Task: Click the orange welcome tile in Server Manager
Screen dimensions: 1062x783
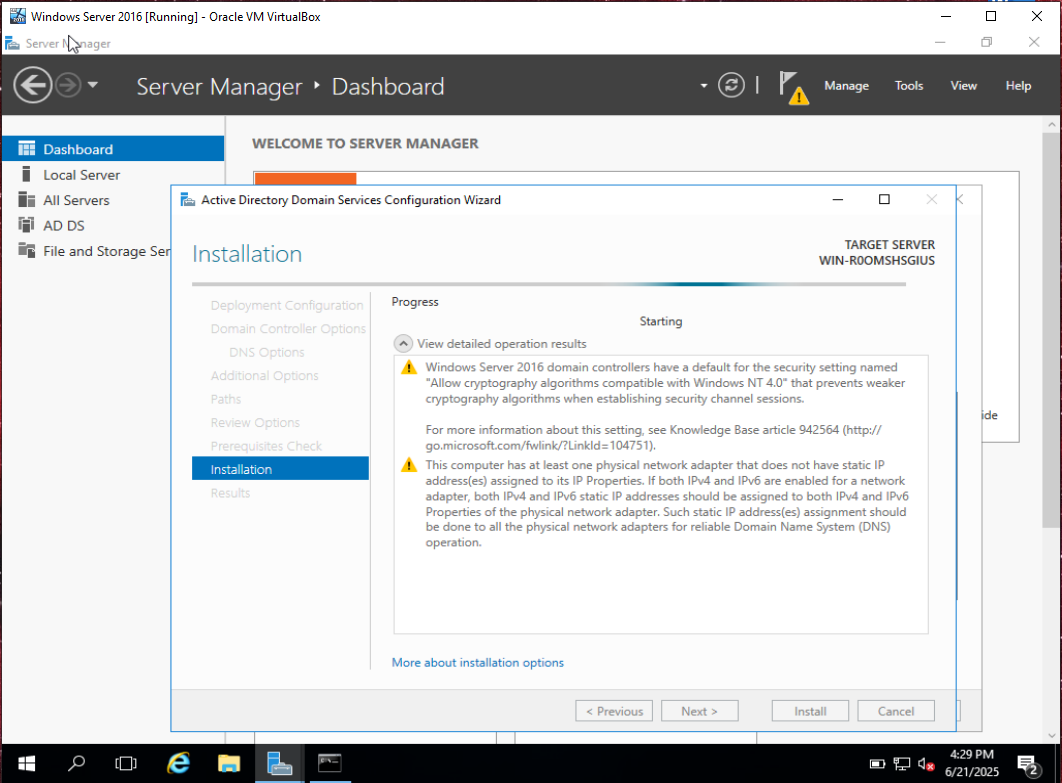Action: tap(305, 179)
